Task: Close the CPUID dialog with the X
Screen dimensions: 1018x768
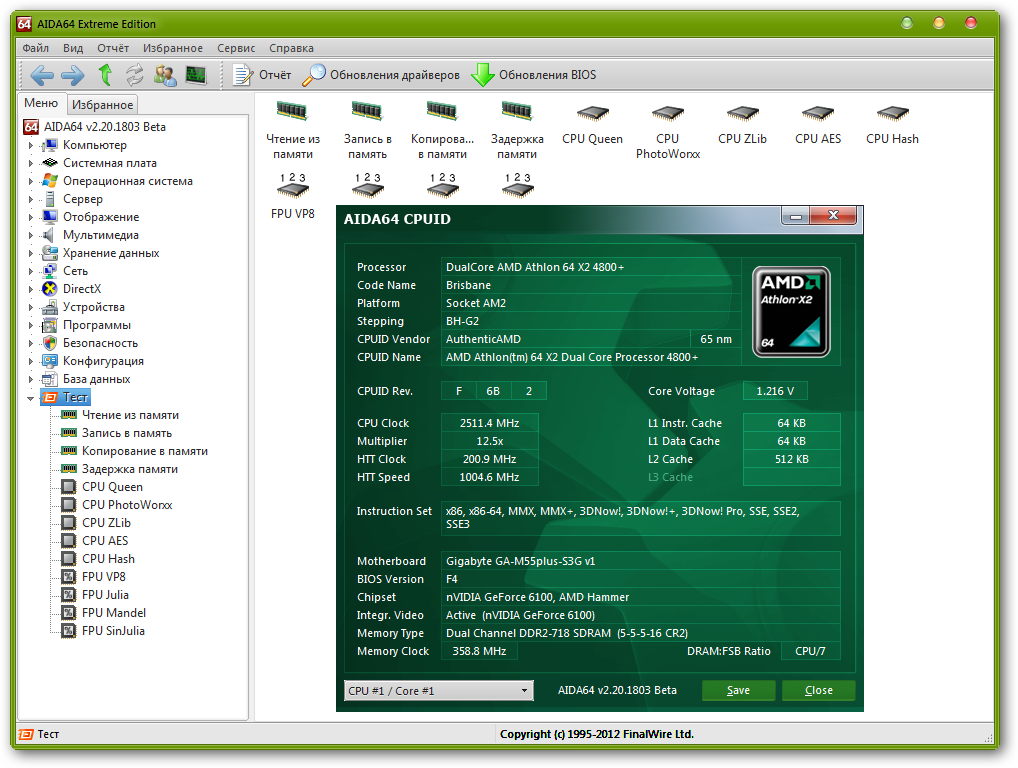Action: click(x=834, y=216)
